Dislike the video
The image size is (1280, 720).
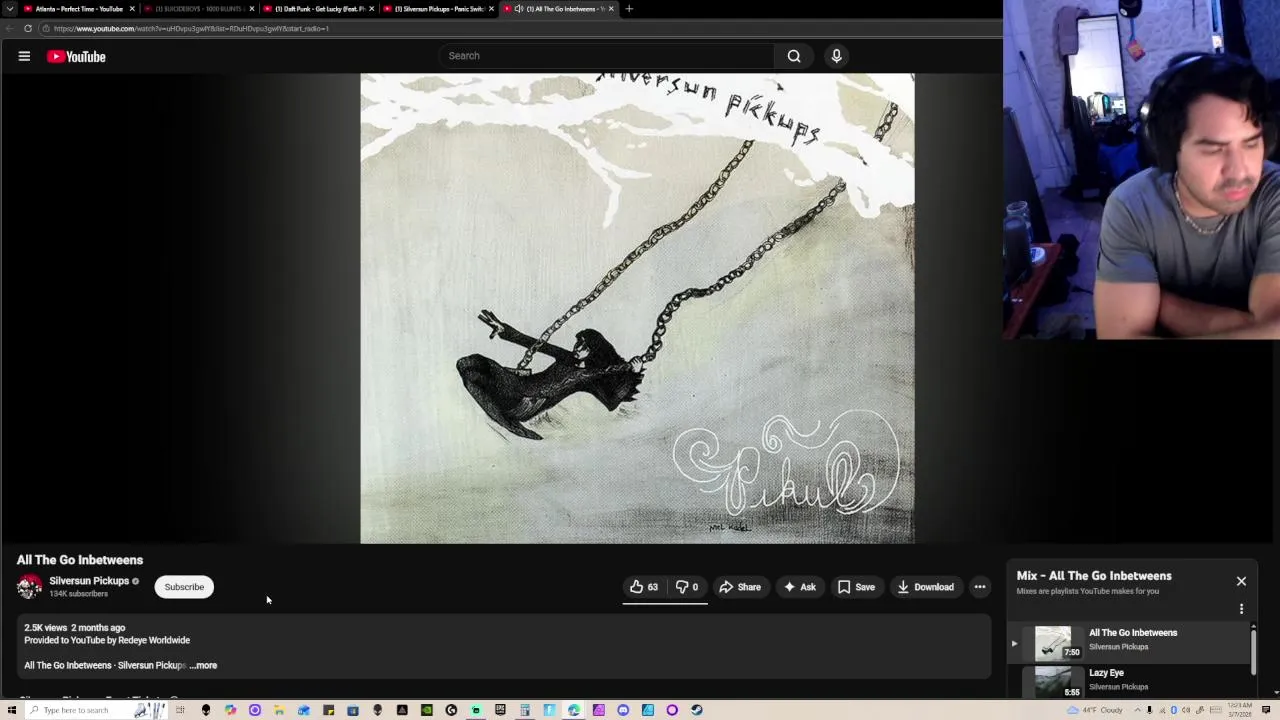pyautogui.click(x=686, y=587)
